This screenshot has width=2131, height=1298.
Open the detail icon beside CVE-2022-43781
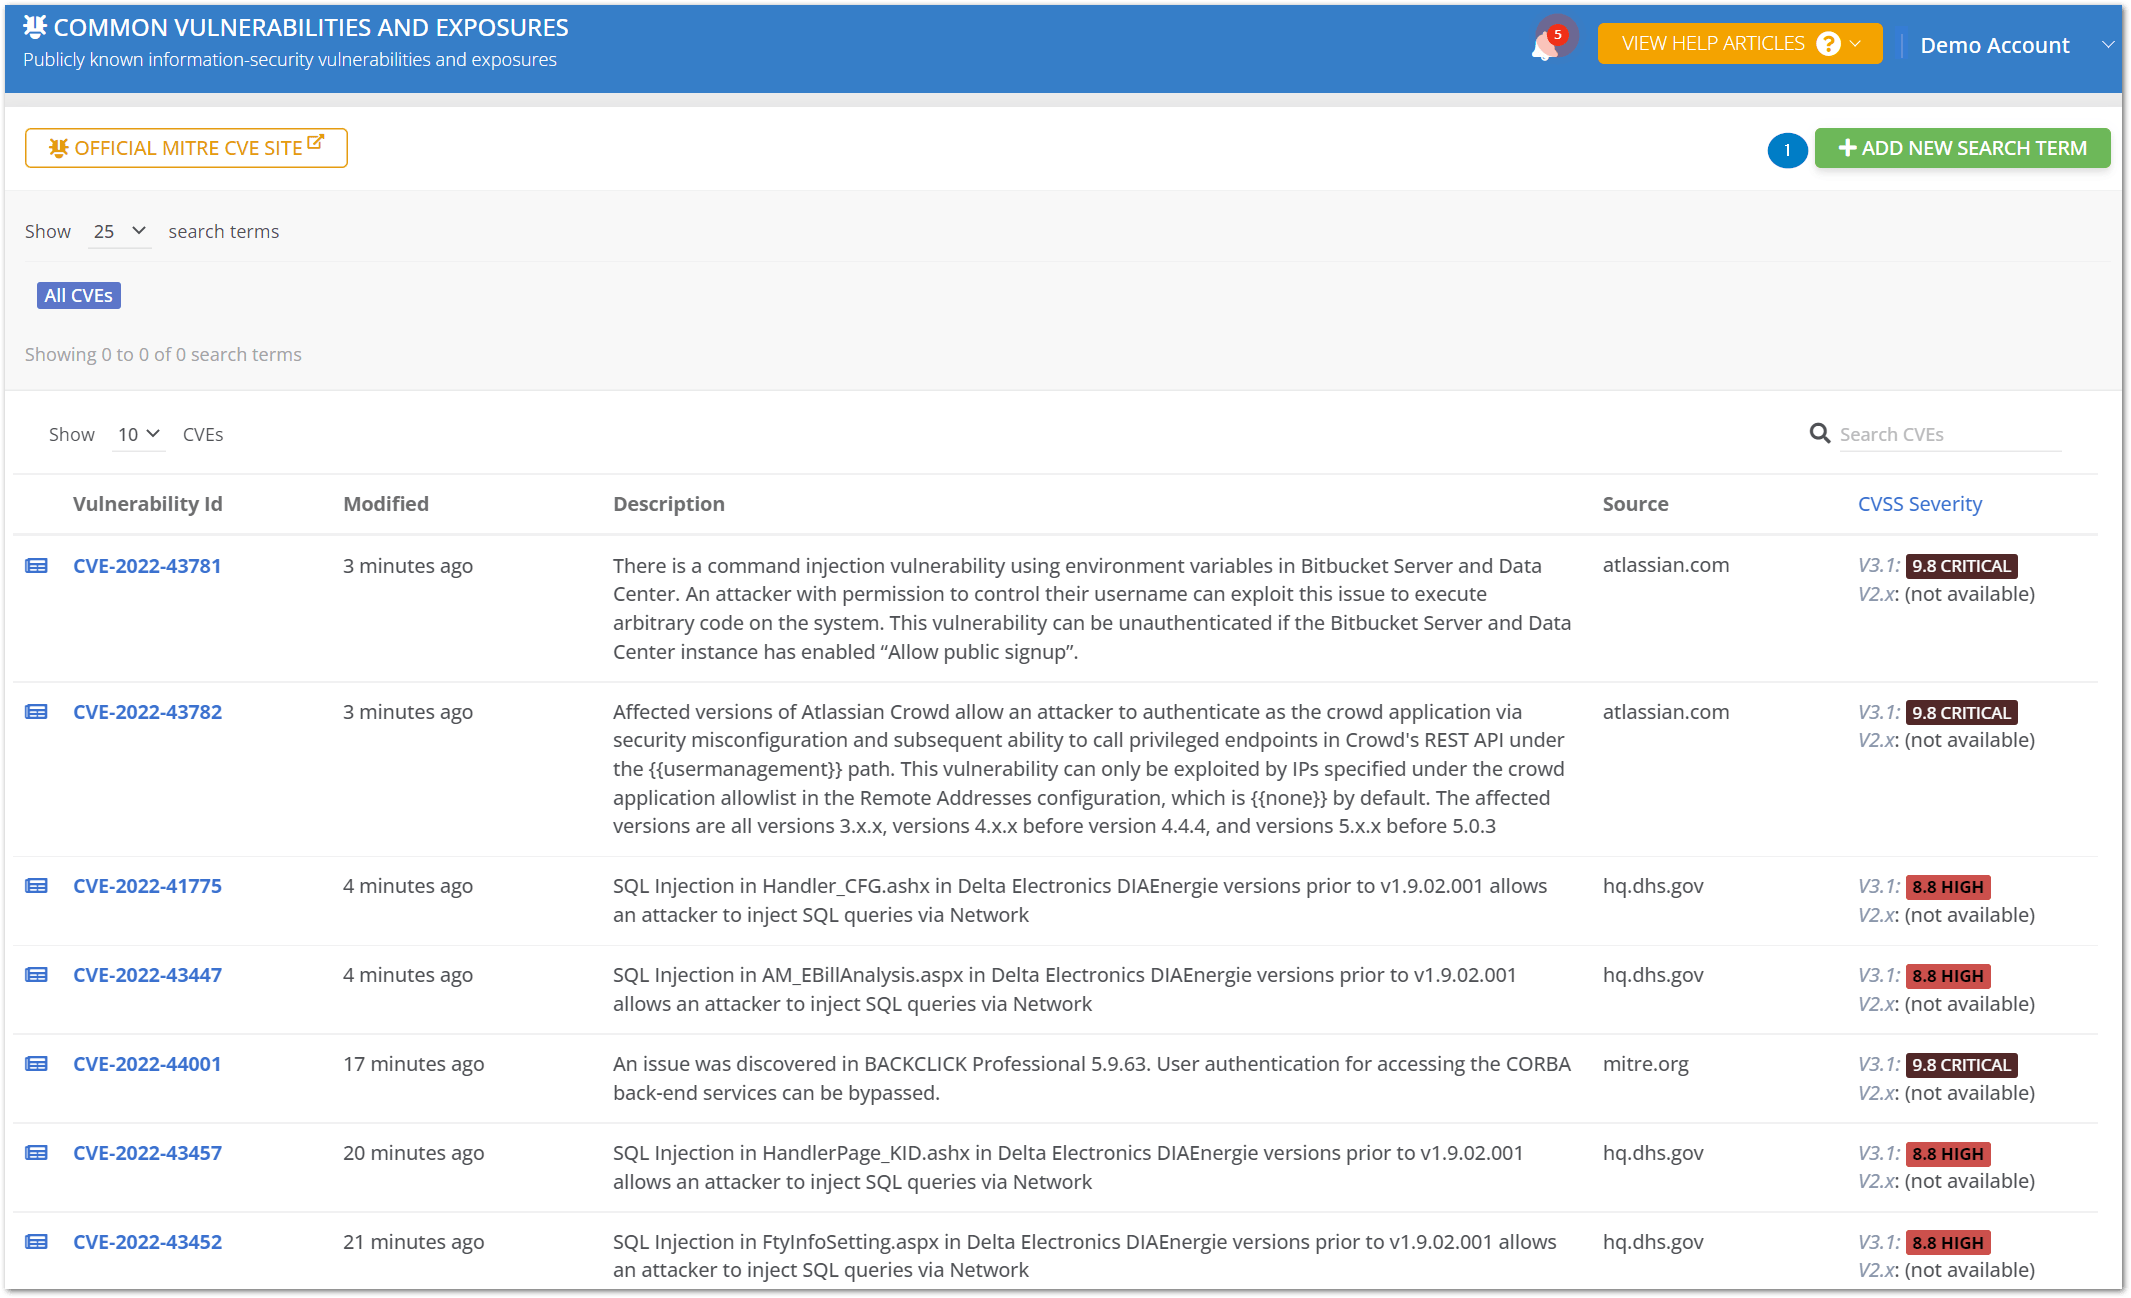[x=36, y=565]
